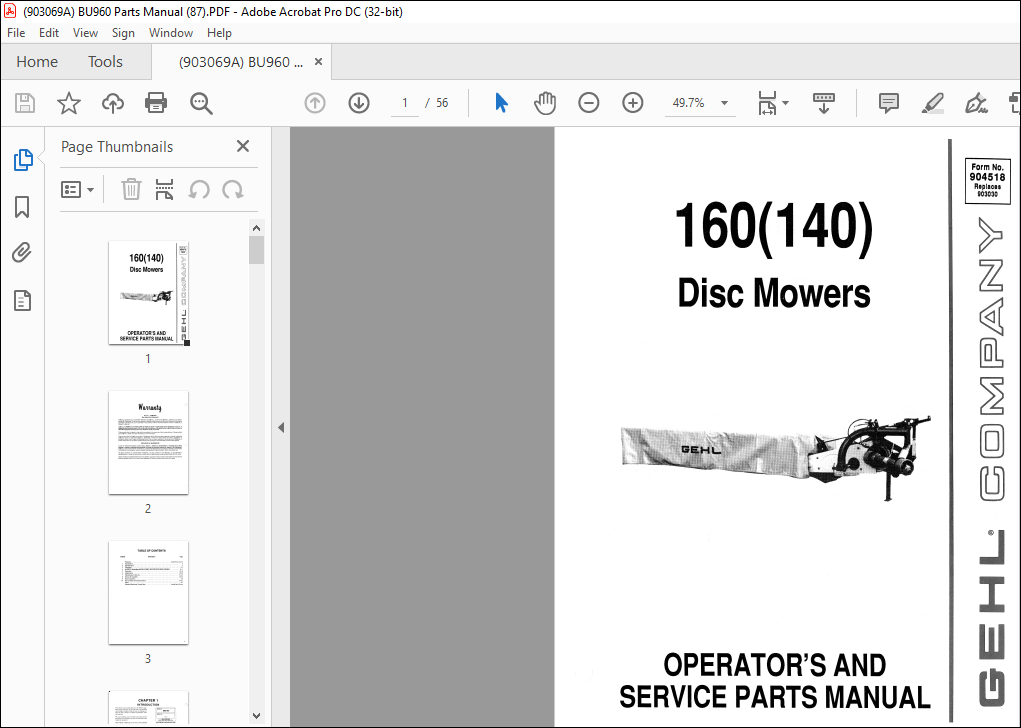Switch to the Home tab
Viewport: 1021px width, 728px height.
click(37, 62)
